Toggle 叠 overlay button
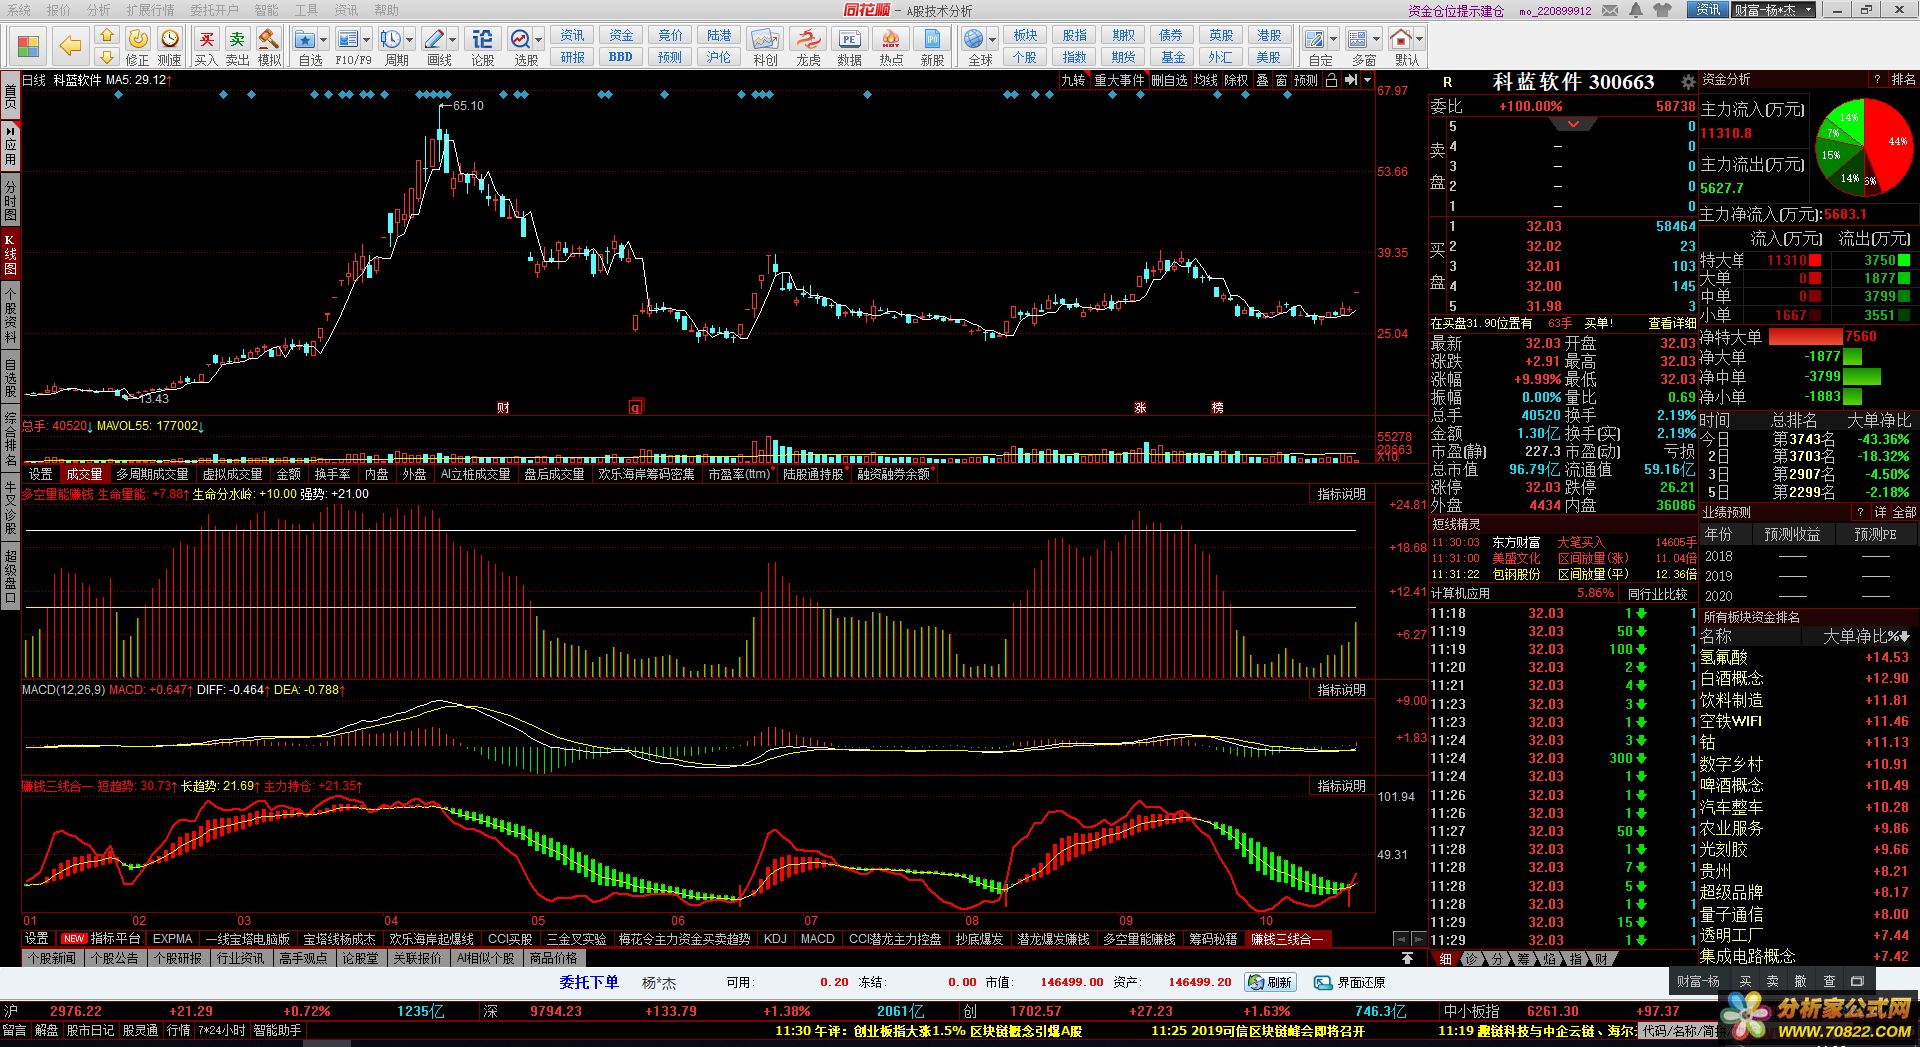 (x=1263, y=80)
